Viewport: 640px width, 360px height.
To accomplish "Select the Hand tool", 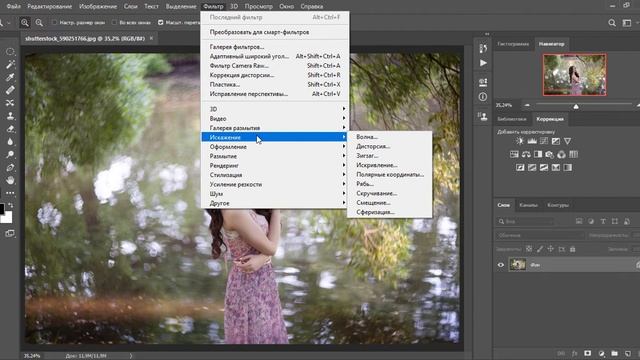I will [10, 180].
